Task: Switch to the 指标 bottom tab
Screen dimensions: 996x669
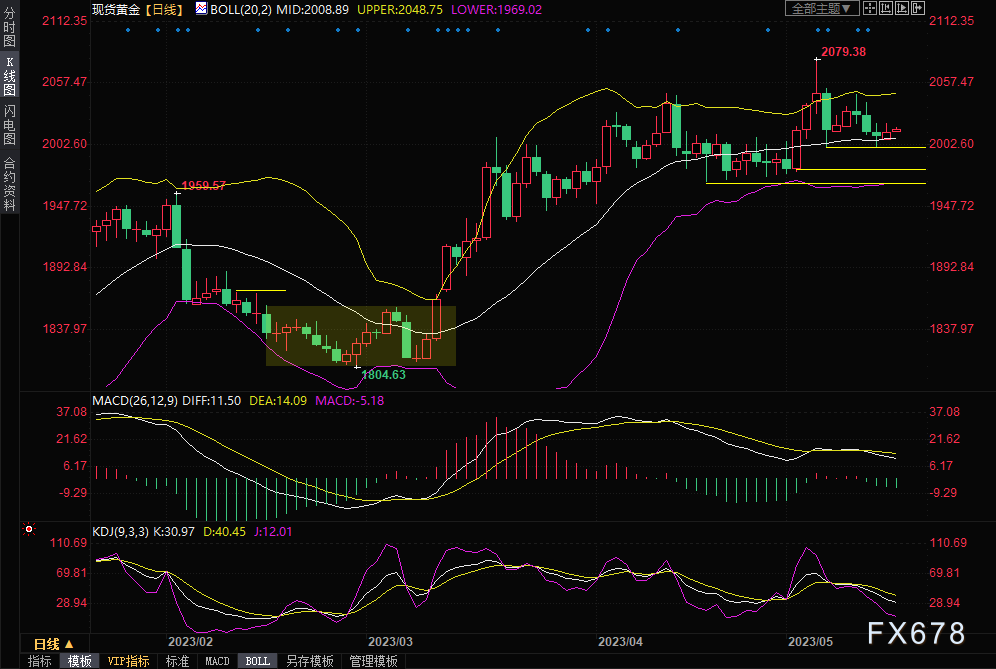Action: pyautogui.click(x=40, y=661)
